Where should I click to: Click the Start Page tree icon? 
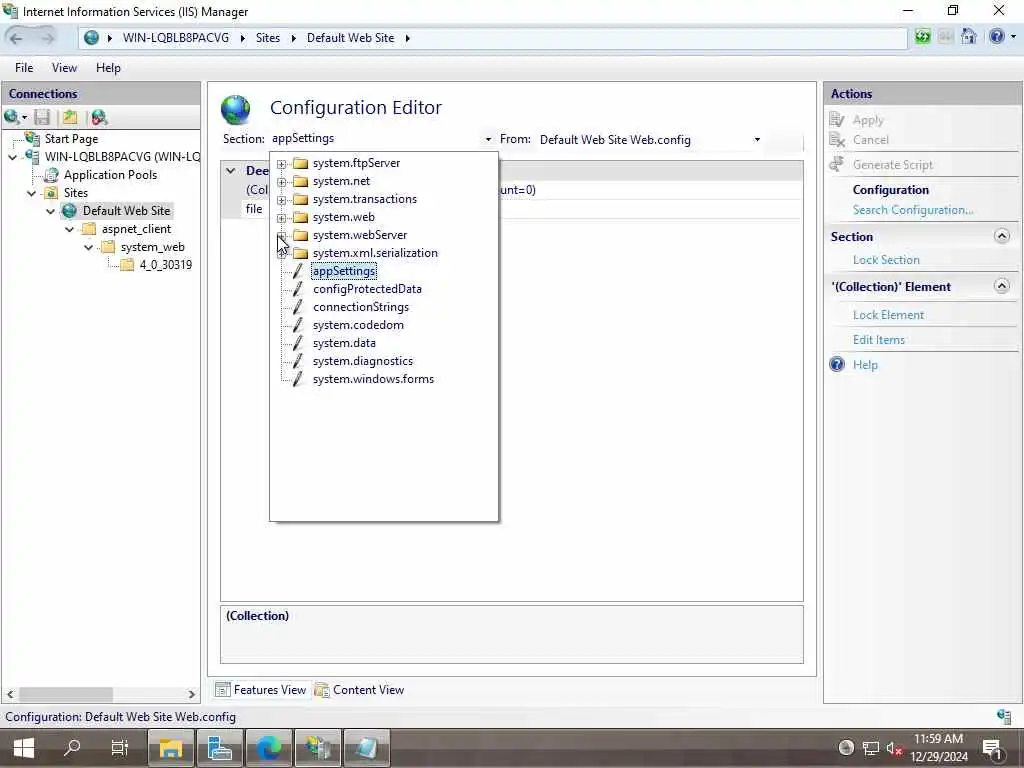32,138
